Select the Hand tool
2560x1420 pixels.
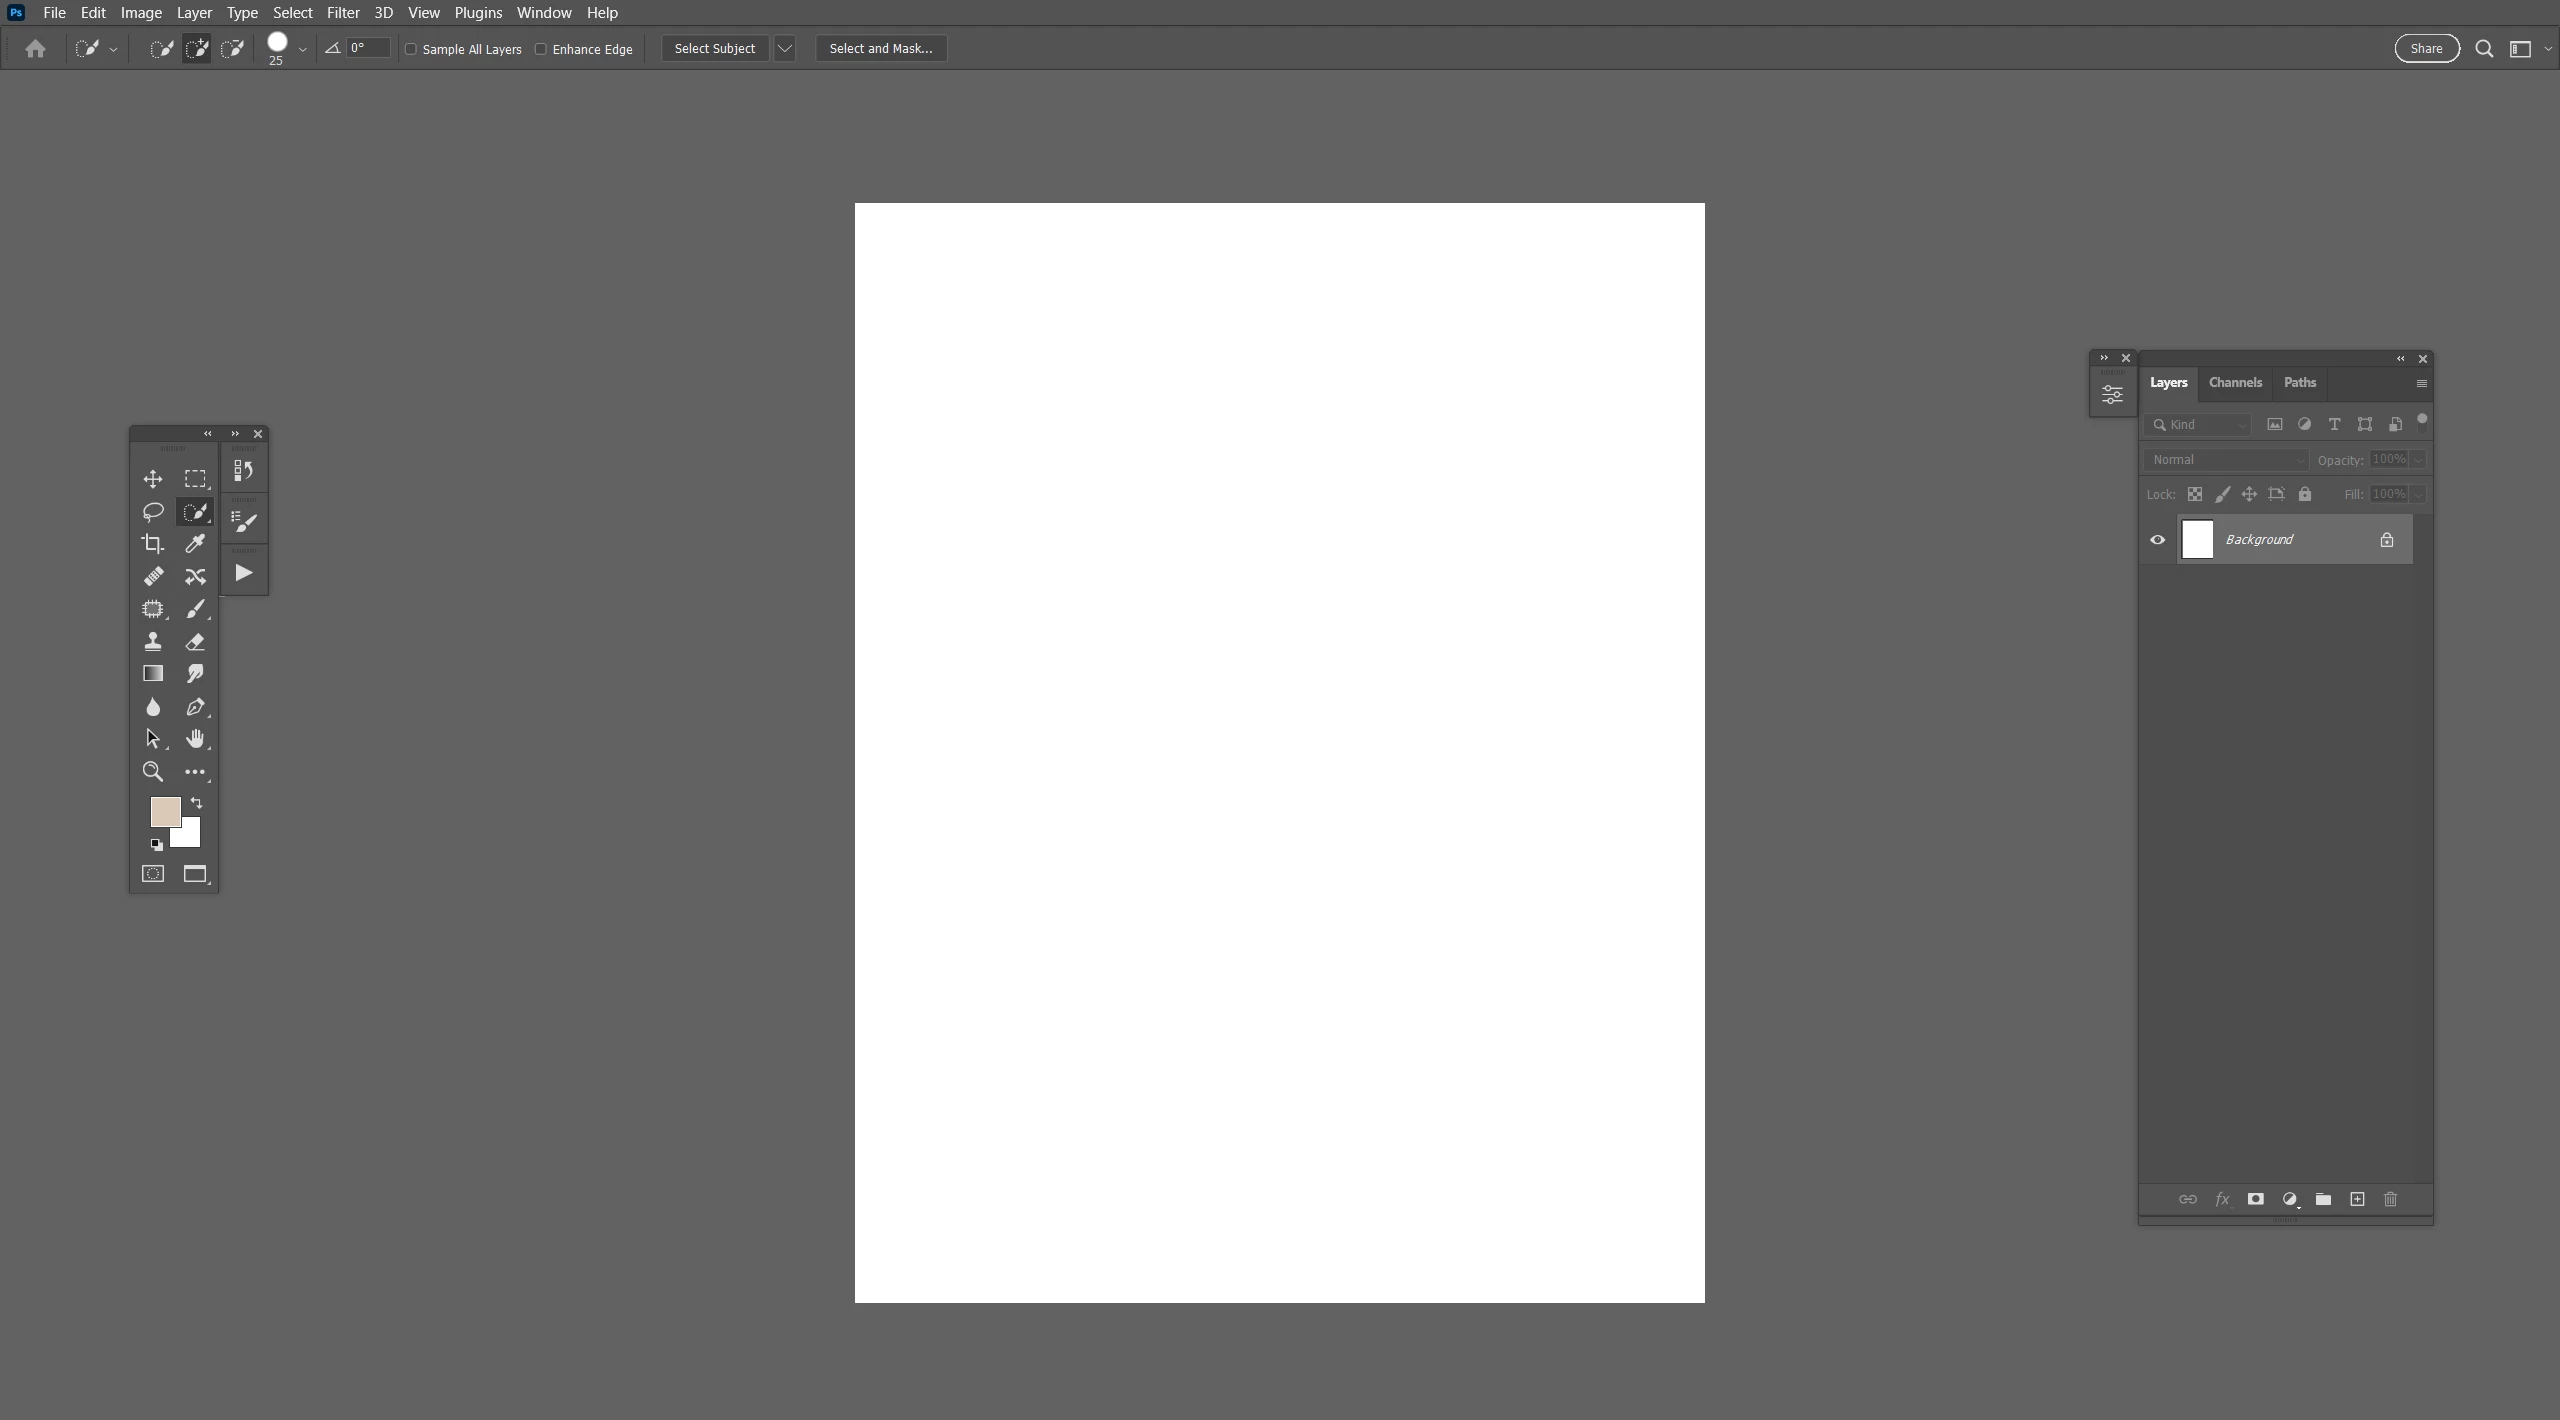195,739
